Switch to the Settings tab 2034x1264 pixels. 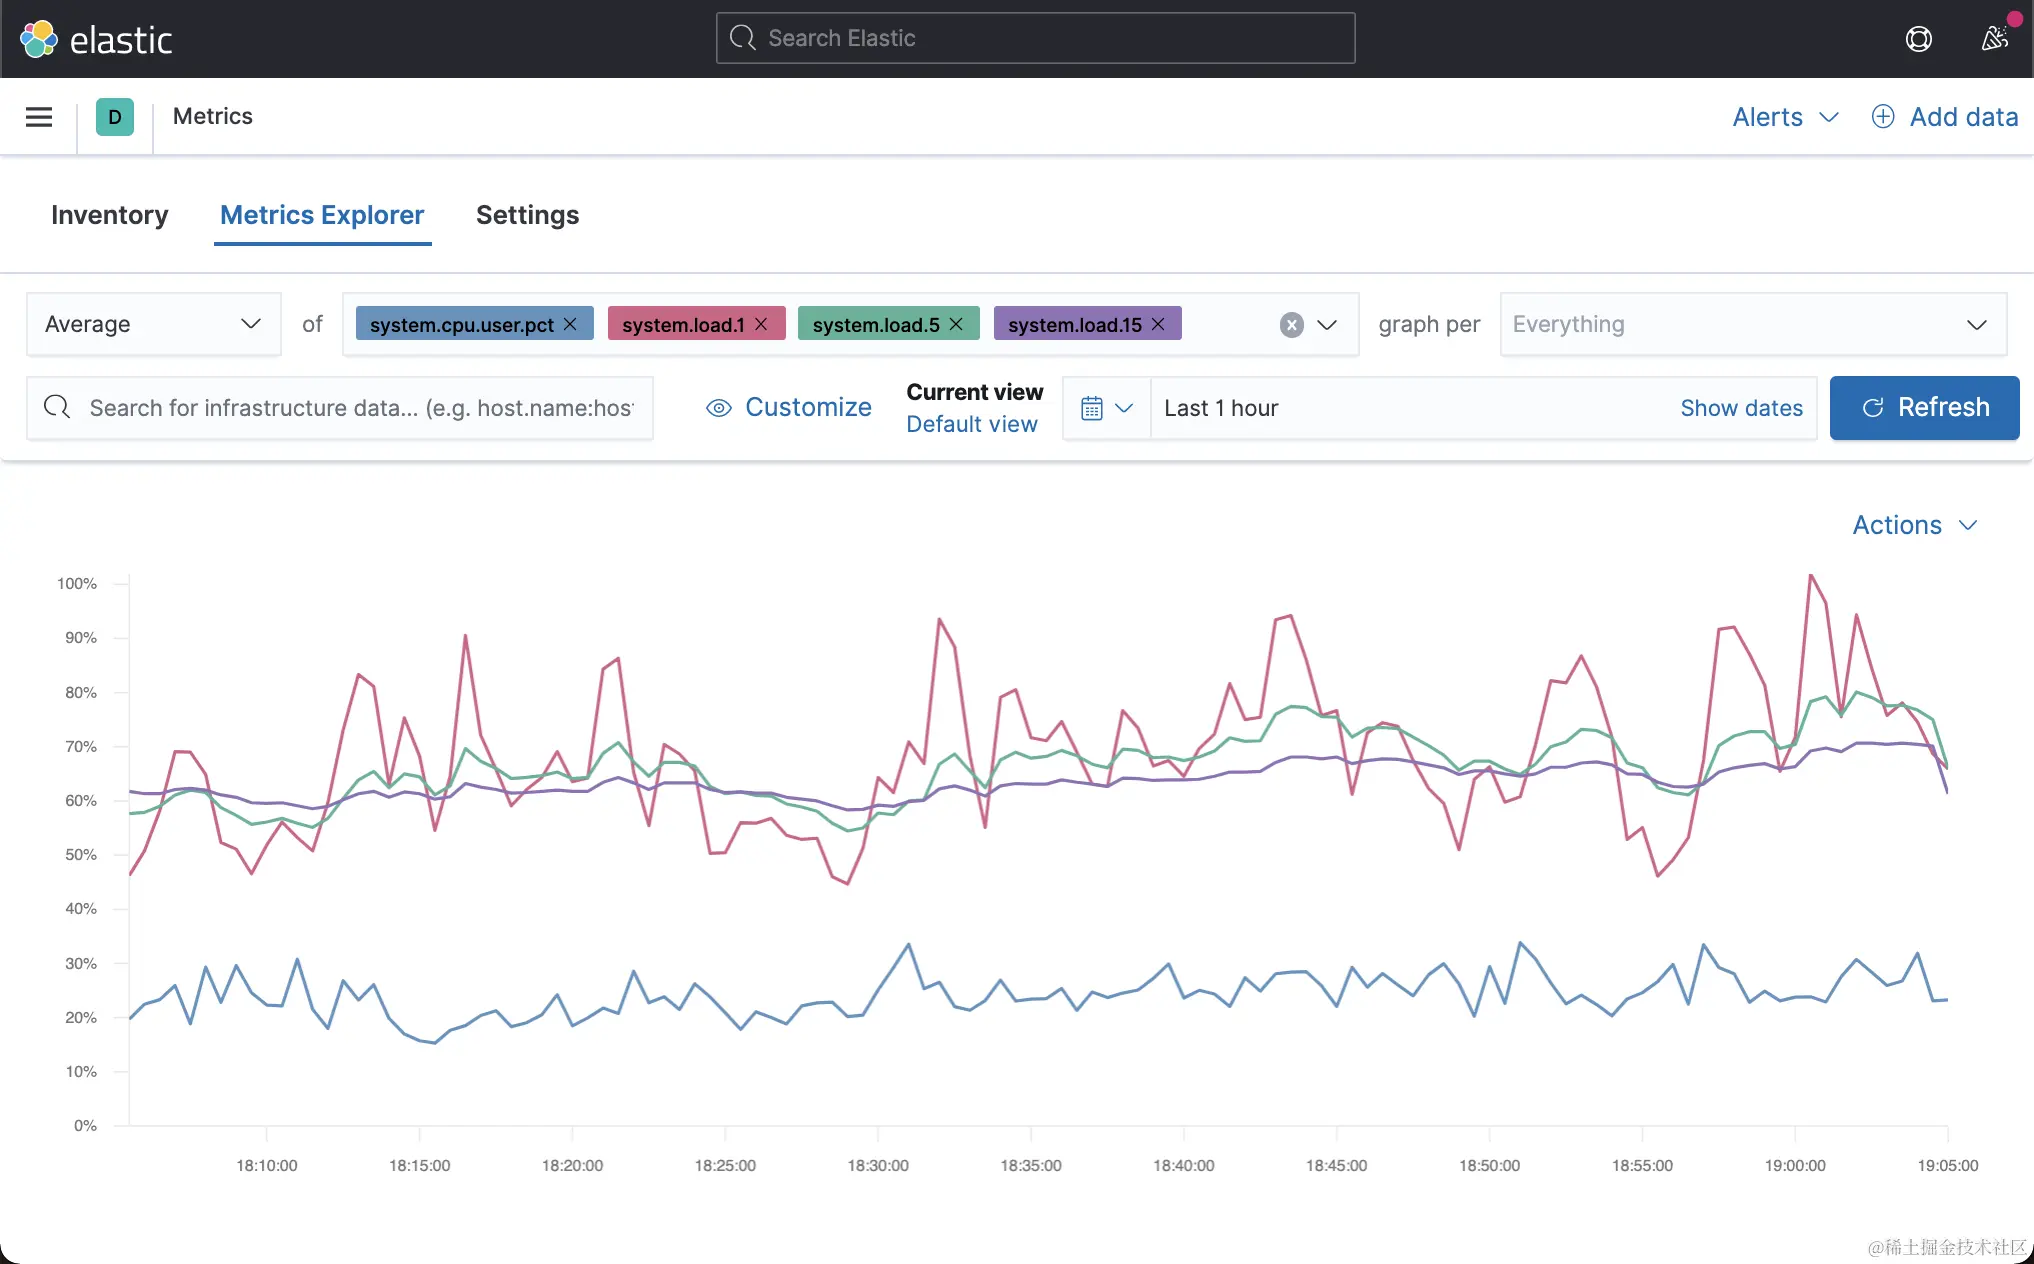[527, 215]
